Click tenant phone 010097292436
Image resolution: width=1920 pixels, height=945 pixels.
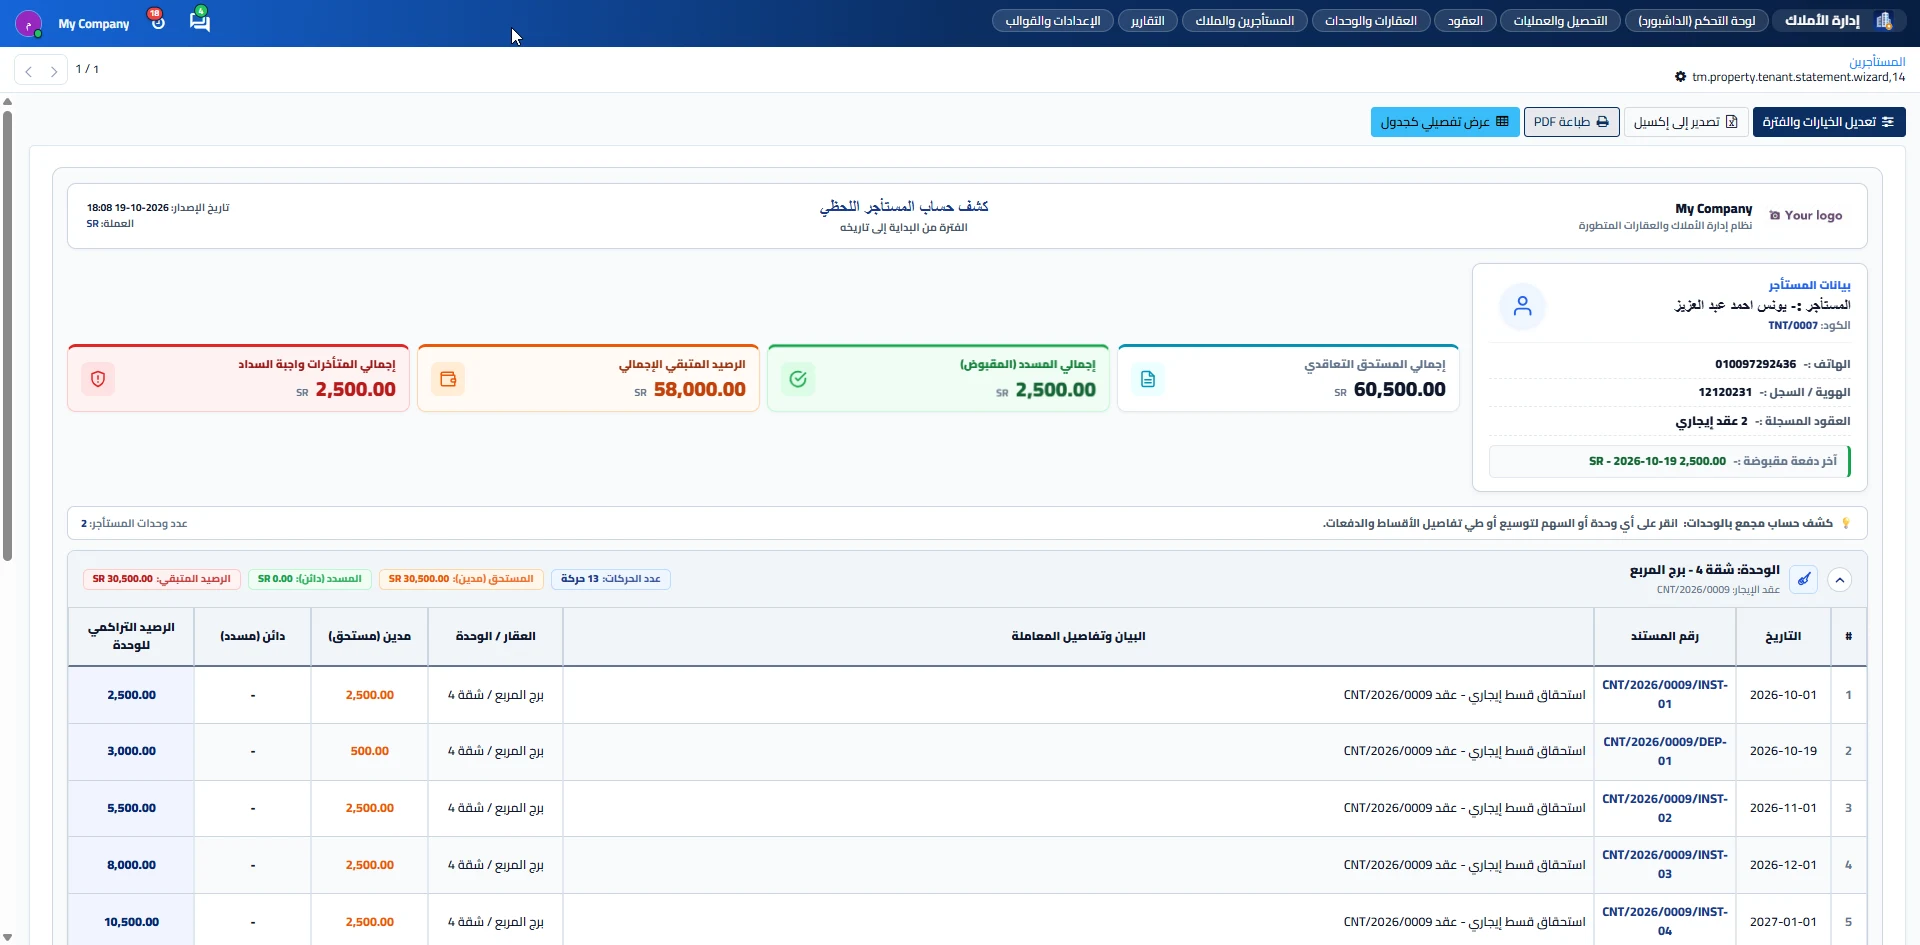tap(1755, 364)
